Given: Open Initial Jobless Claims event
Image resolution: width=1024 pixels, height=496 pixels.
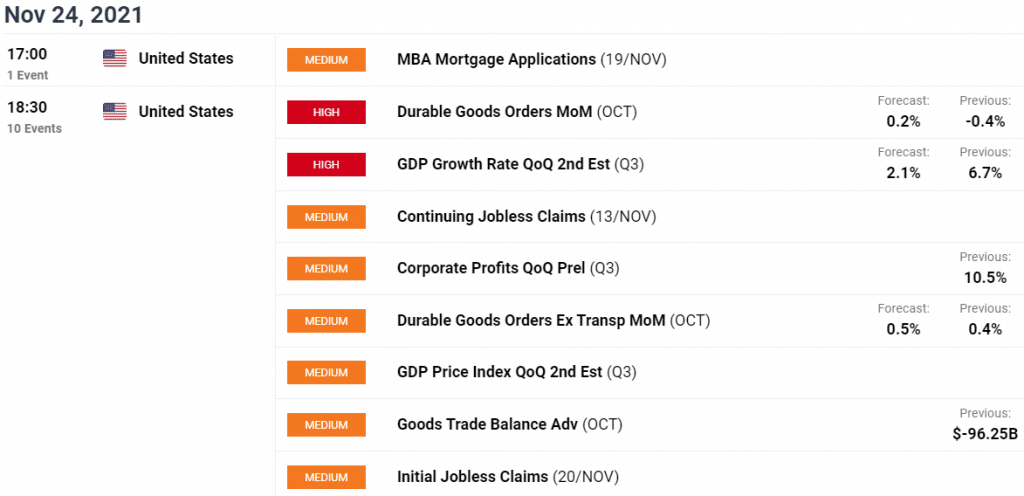Looking at the screenshot, I should click(x=507, y=477).
